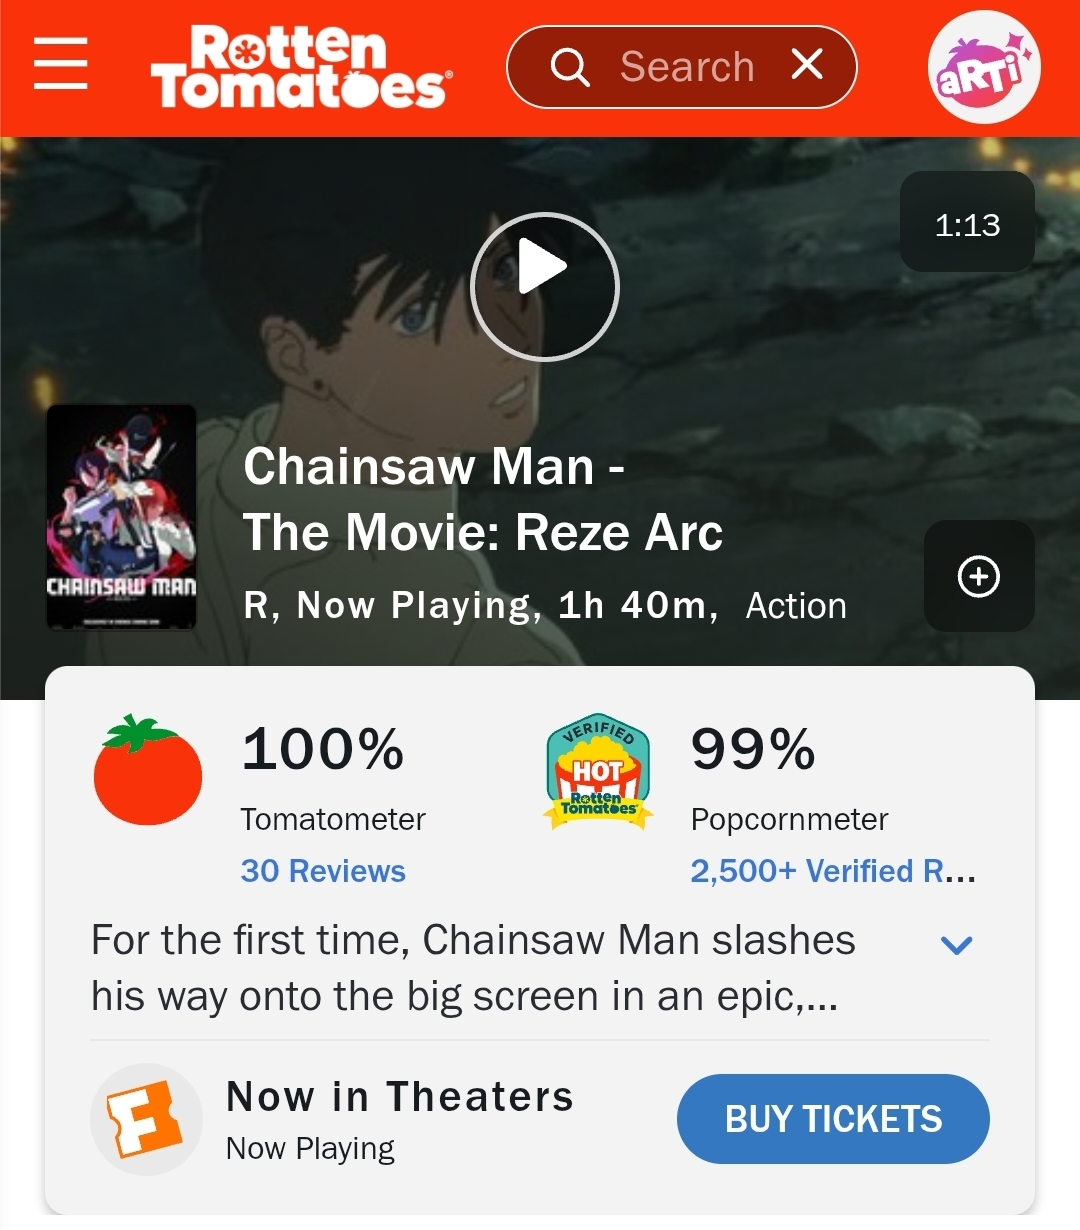Select the 100% Tomatometer score
The width and height of the screenshot is (1080, 1230).
coord(323,749)
